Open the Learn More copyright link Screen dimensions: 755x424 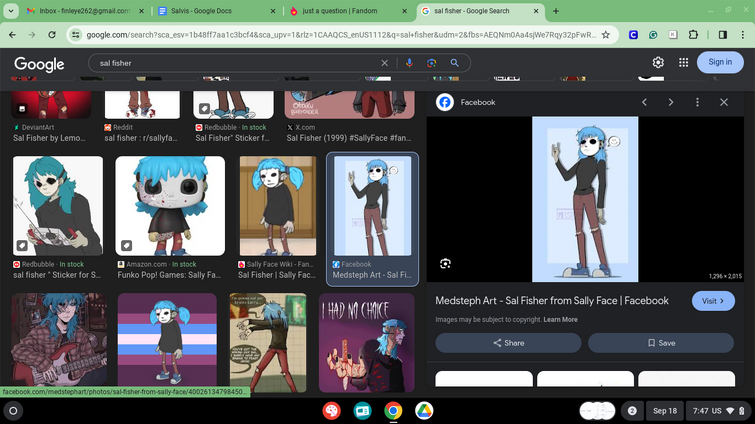click(x=560, y=320)
